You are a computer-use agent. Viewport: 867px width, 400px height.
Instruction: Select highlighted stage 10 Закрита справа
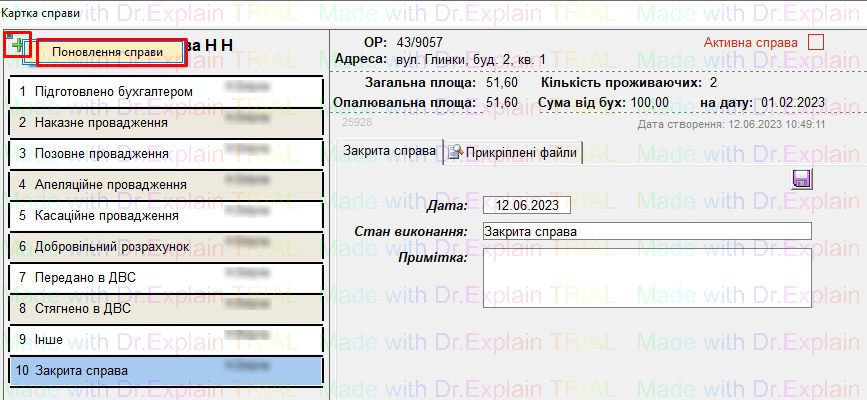pyautogui.click(x=165, y=371)
